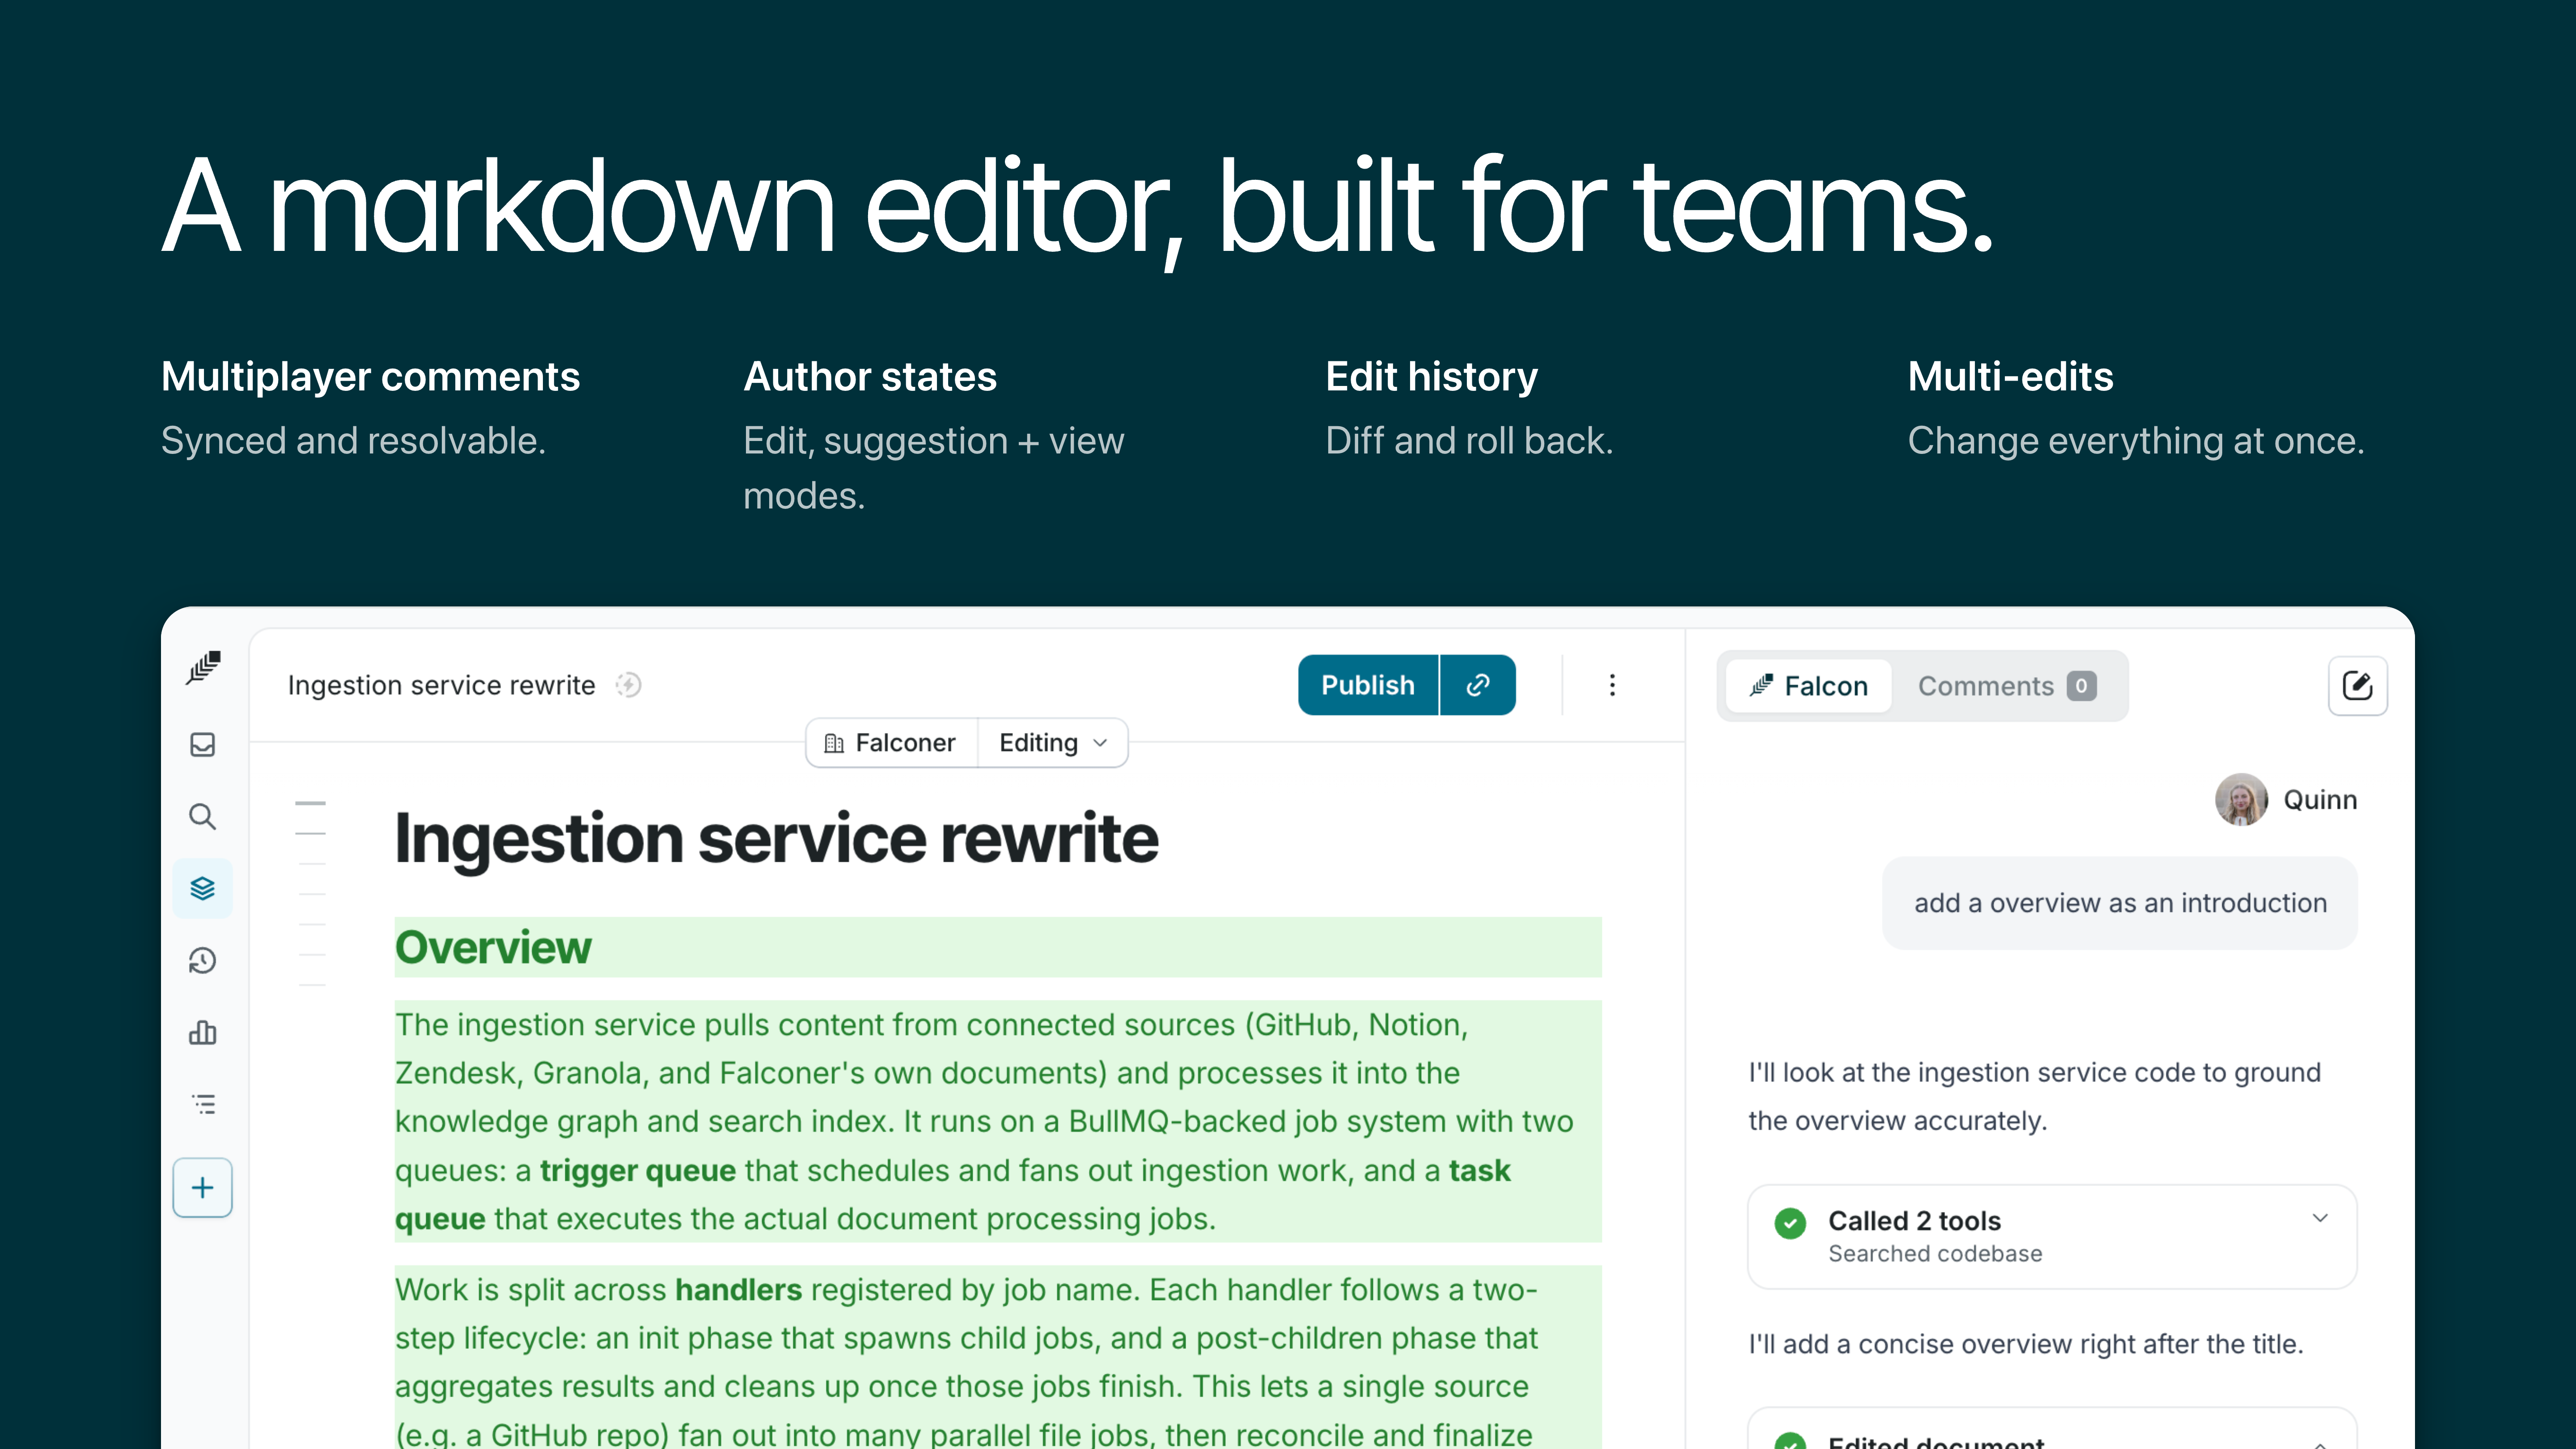Click the "Author states" feature heading

tap(870, 377)
